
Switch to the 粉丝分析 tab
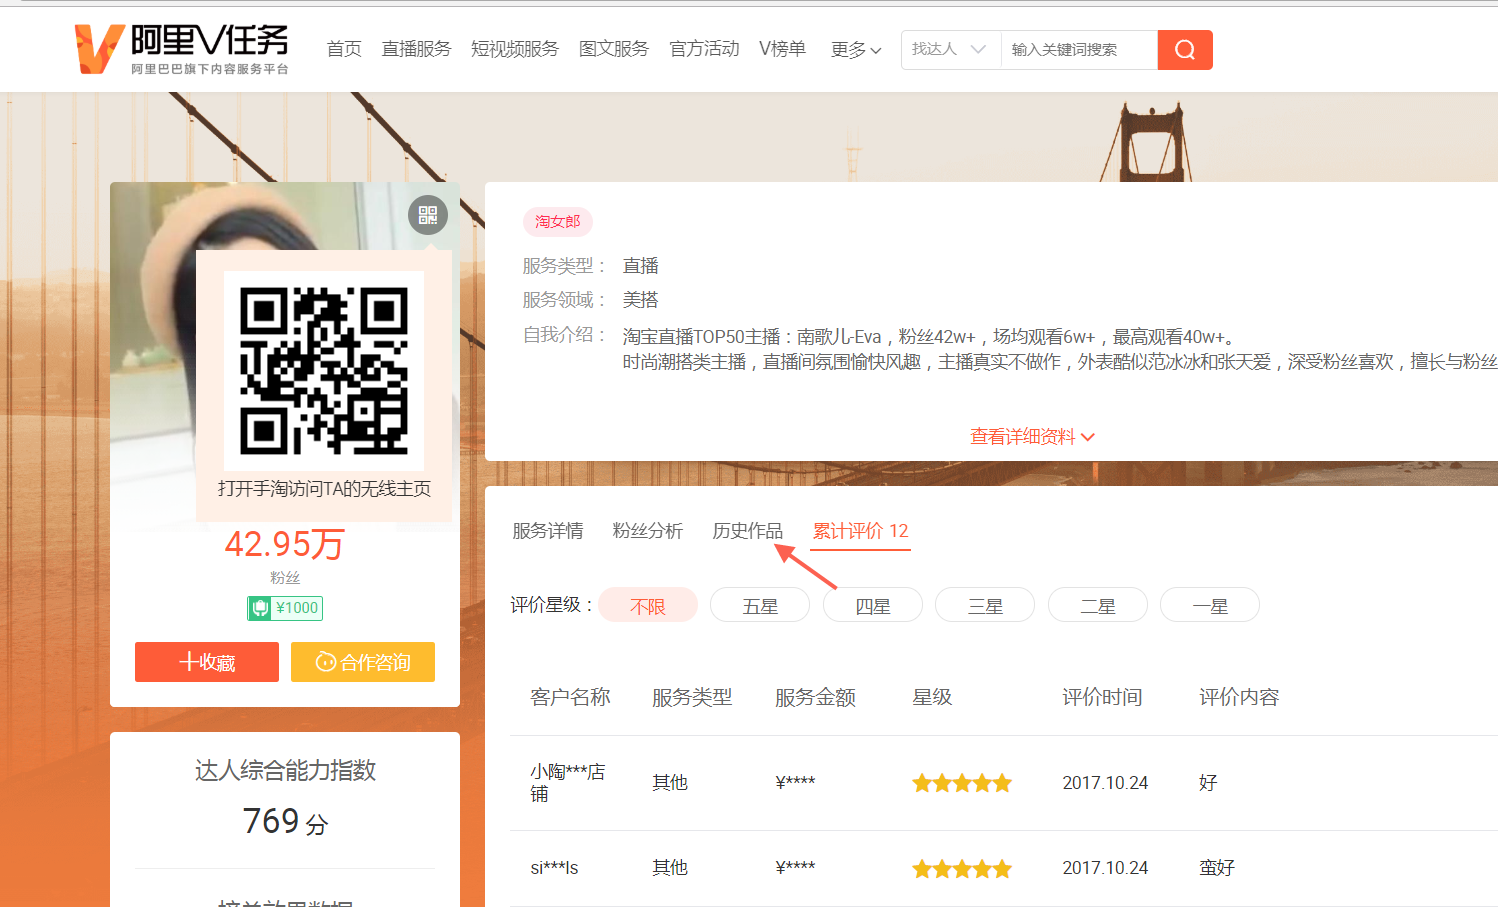tap(648, 531)
